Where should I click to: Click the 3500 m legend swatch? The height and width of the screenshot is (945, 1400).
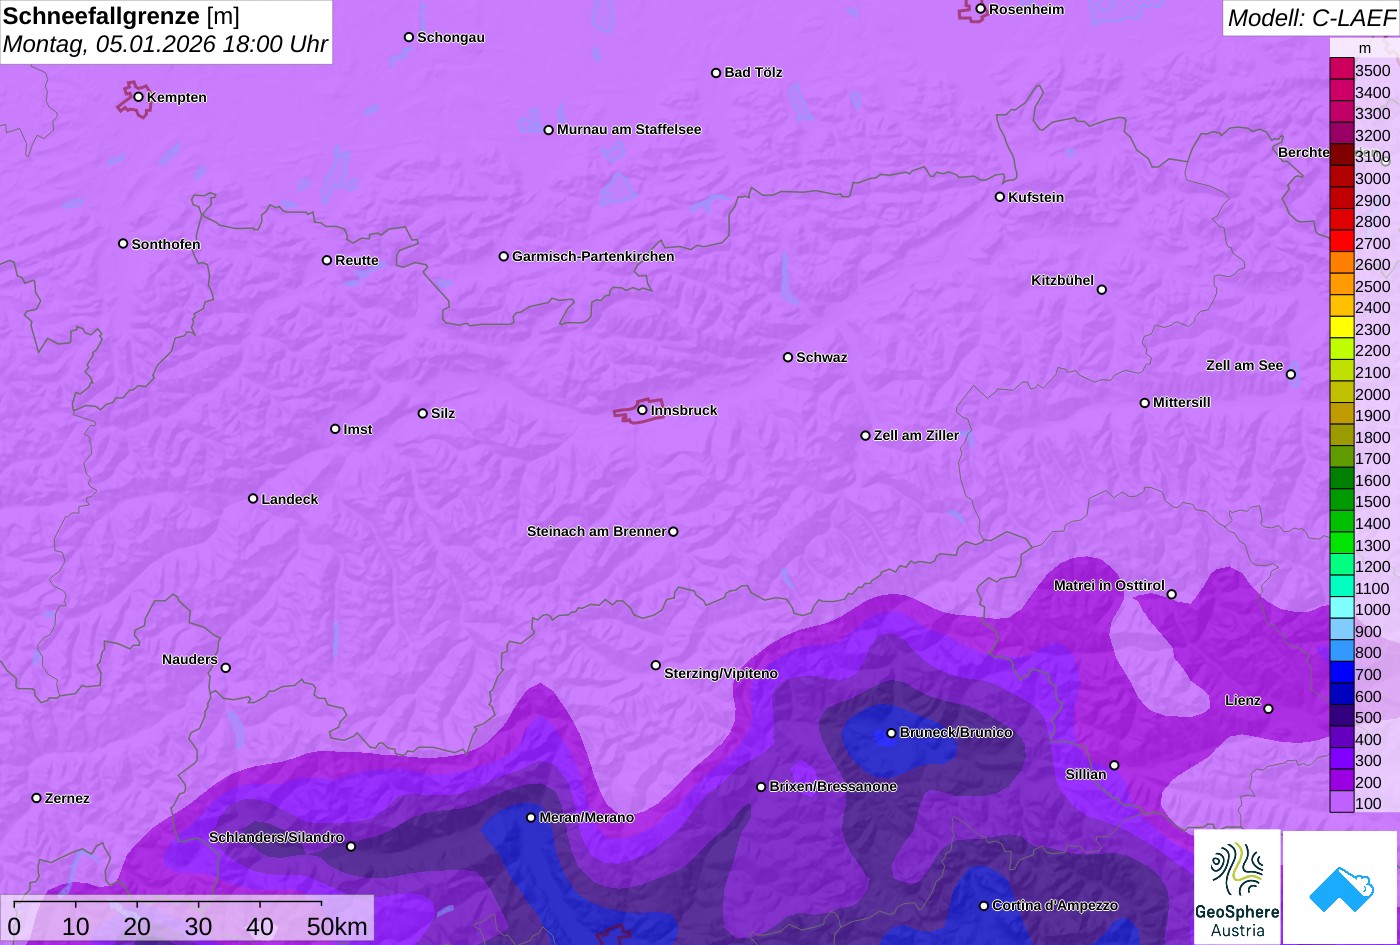(x=1341, y=70)
